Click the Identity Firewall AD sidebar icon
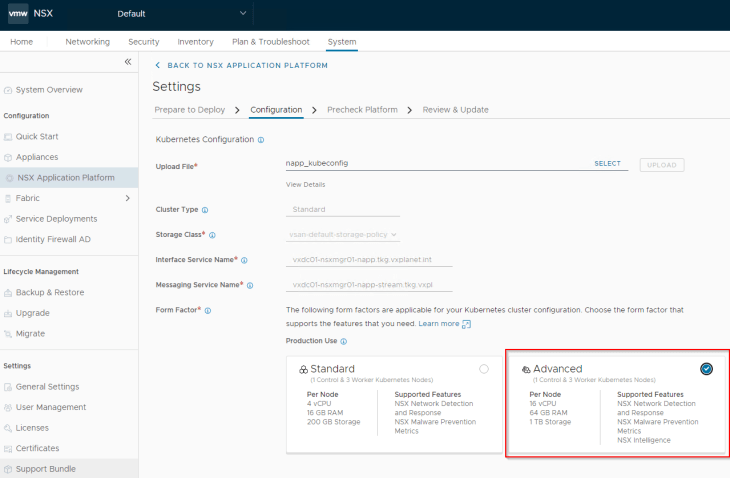Image resolution: width=730 pixels, height=478 pixels. 8,240
